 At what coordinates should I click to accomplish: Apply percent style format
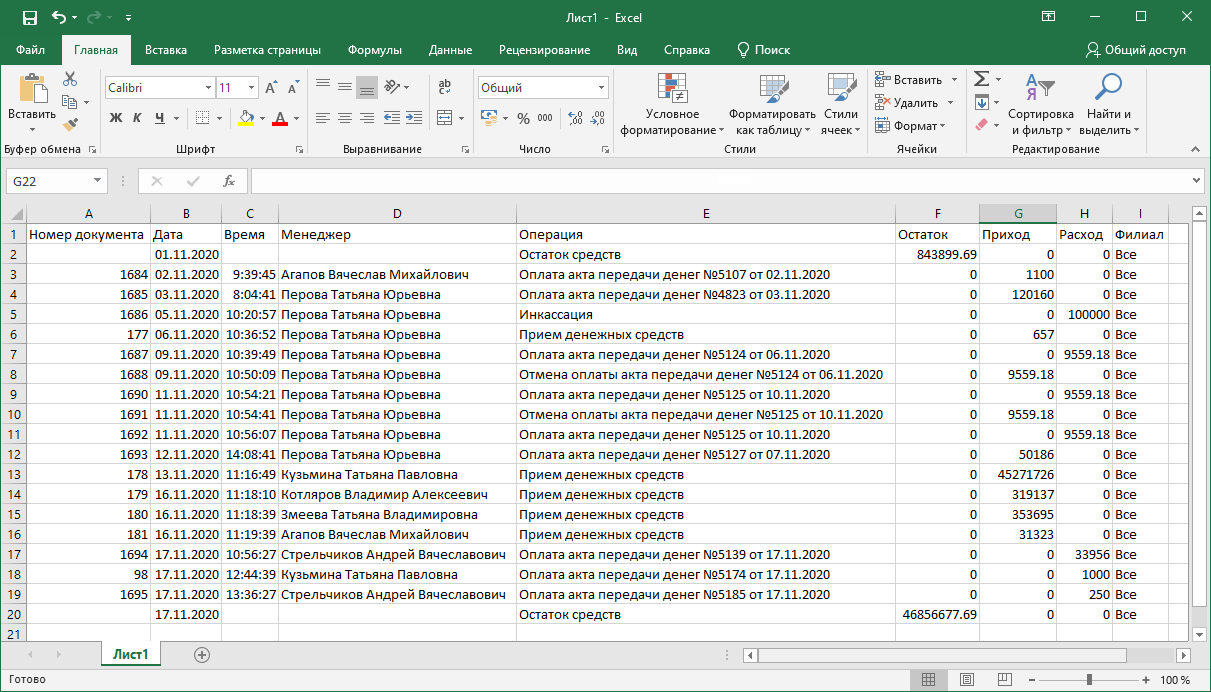[523, 118]
